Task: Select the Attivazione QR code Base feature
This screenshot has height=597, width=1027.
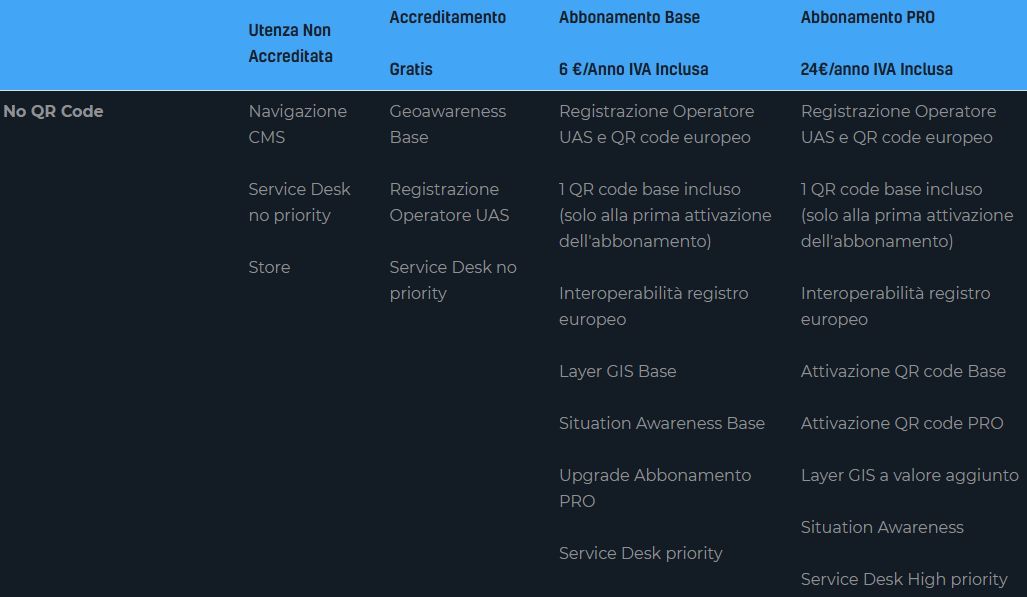Action: tap(902, 371)
